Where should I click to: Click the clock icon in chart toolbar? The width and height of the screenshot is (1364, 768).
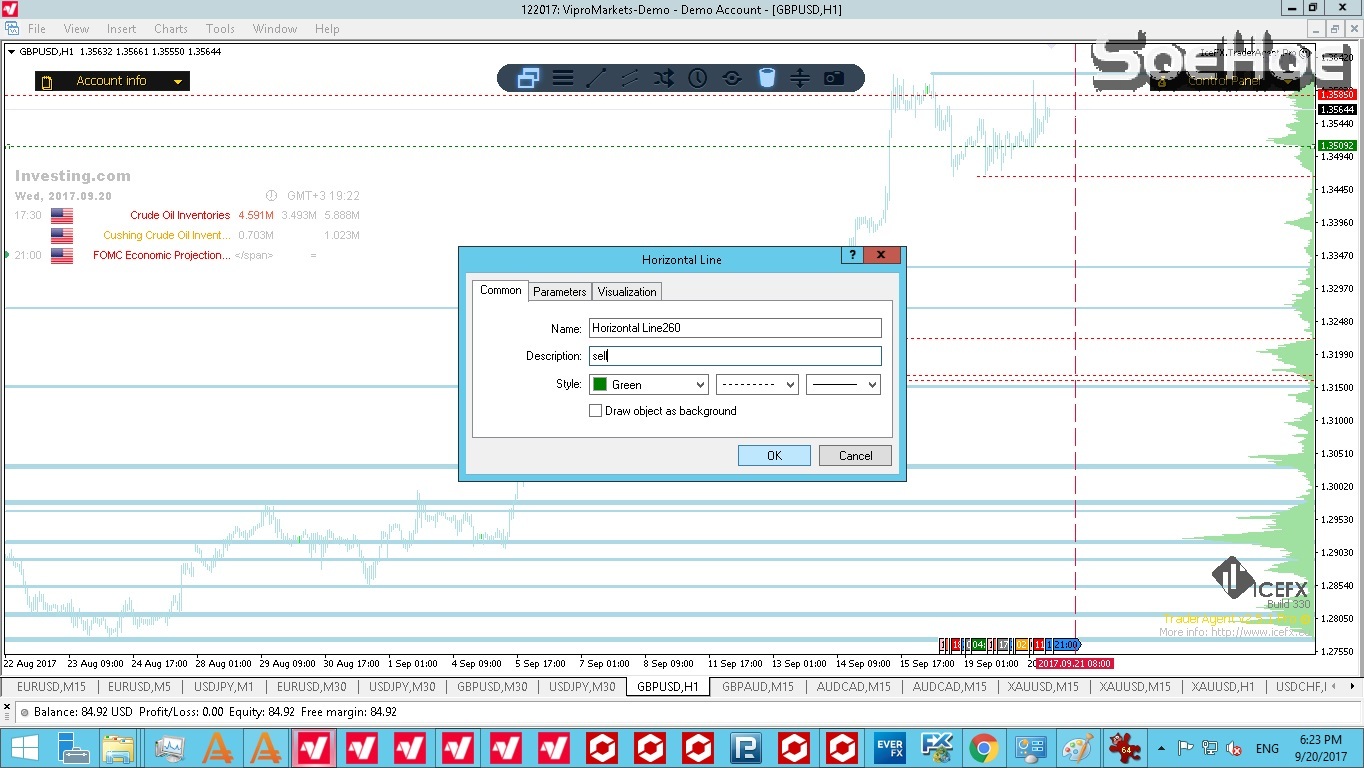coord(698,78)
